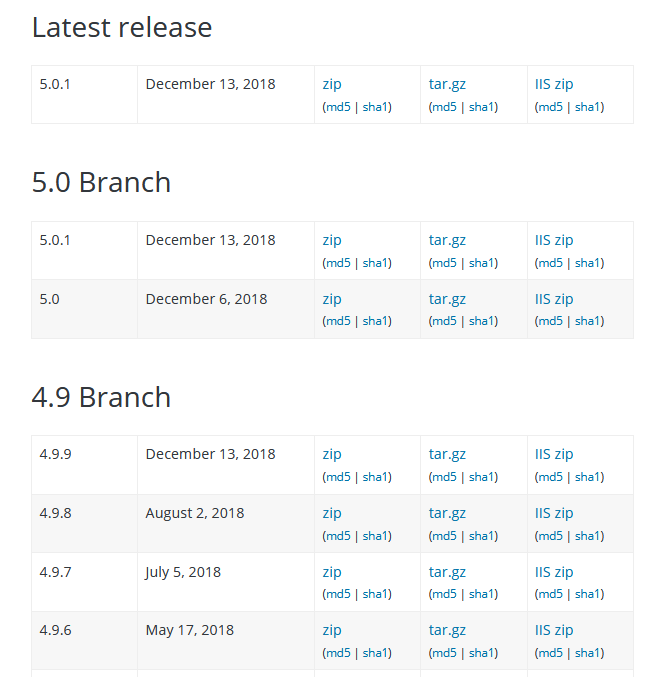Screen dimensions: 663x677
Task: Open sha1 for the 4.9.8 zip
Action: coord(375,536)
